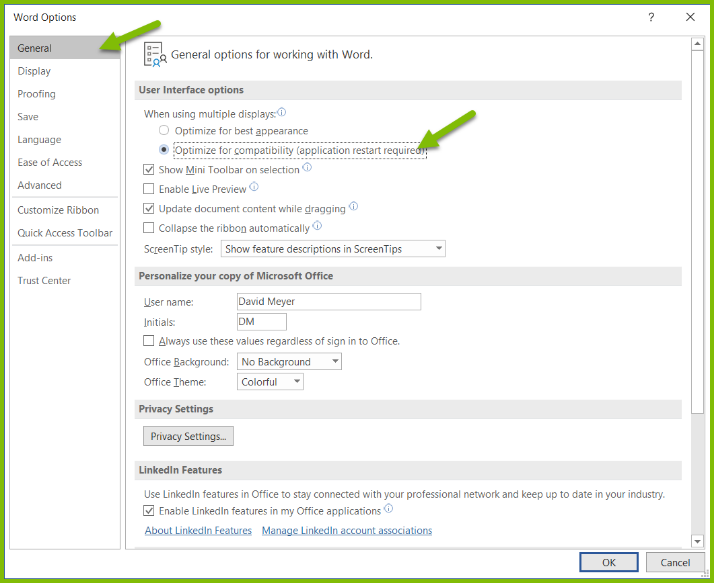
Task: Go to the Save category
Action: pos(65,117)
